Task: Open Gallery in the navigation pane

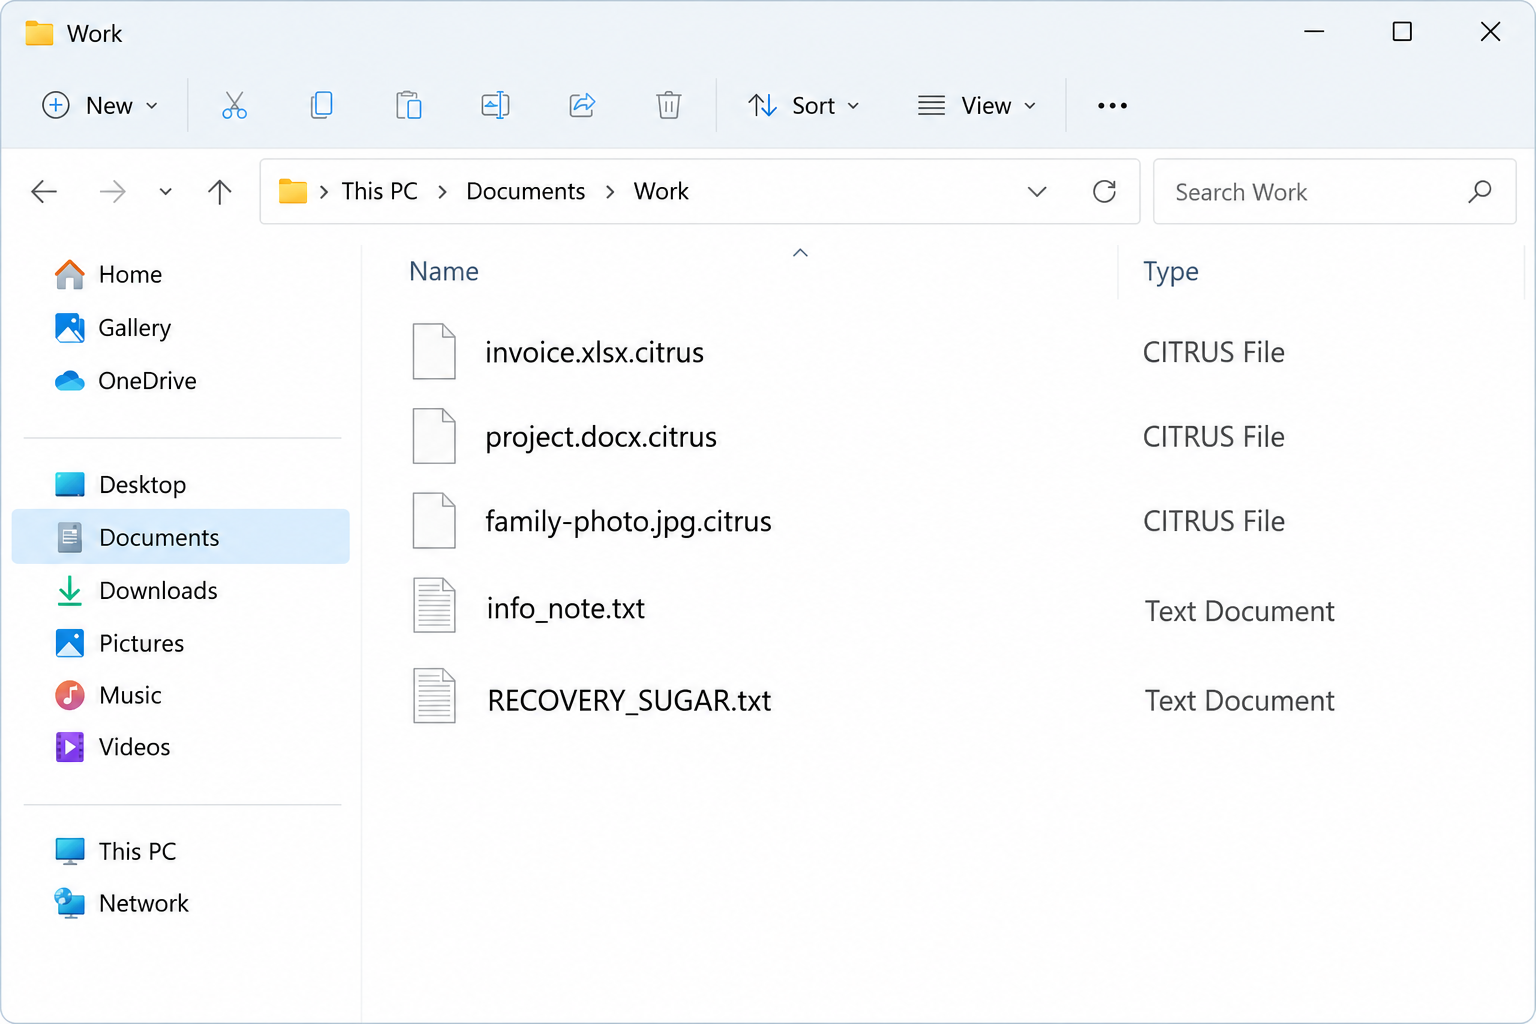Action: coord(181,327)
